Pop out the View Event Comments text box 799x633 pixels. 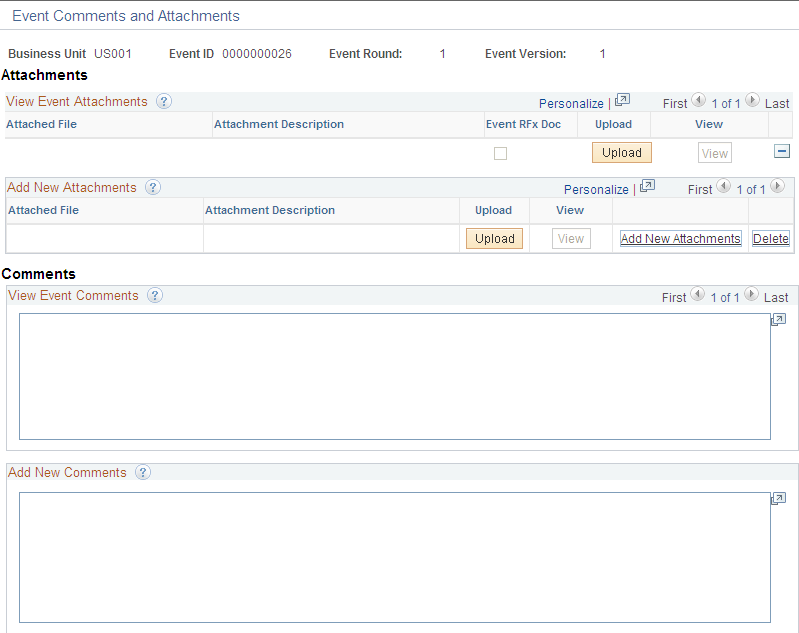point(779,320)
